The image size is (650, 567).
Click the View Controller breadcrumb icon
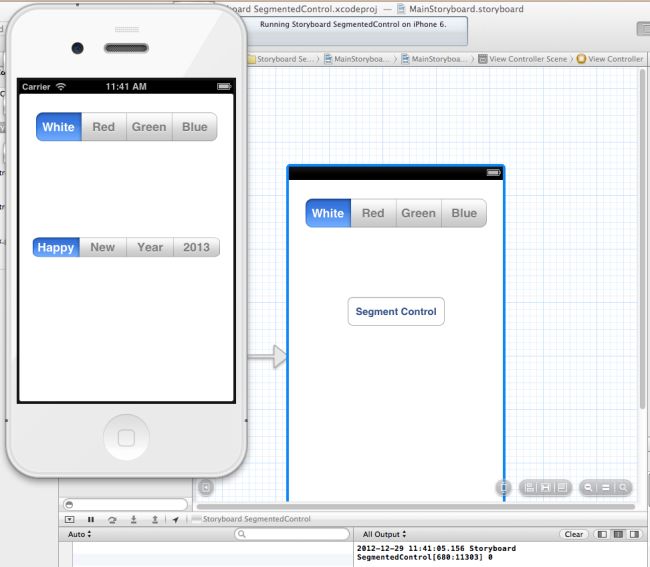coord(581,59)
